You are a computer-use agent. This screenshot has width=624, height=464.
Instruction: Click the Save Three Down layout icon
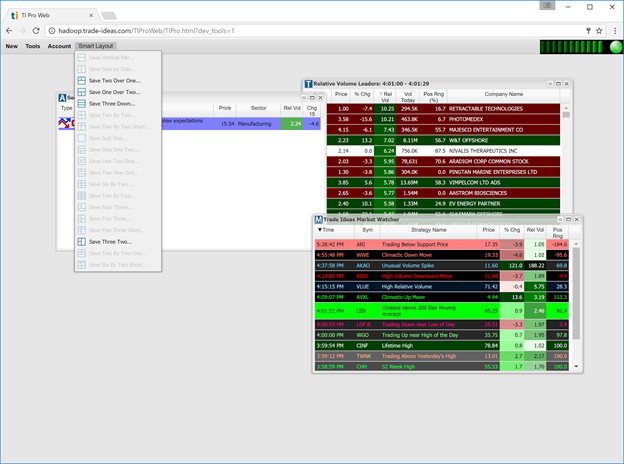82,104
